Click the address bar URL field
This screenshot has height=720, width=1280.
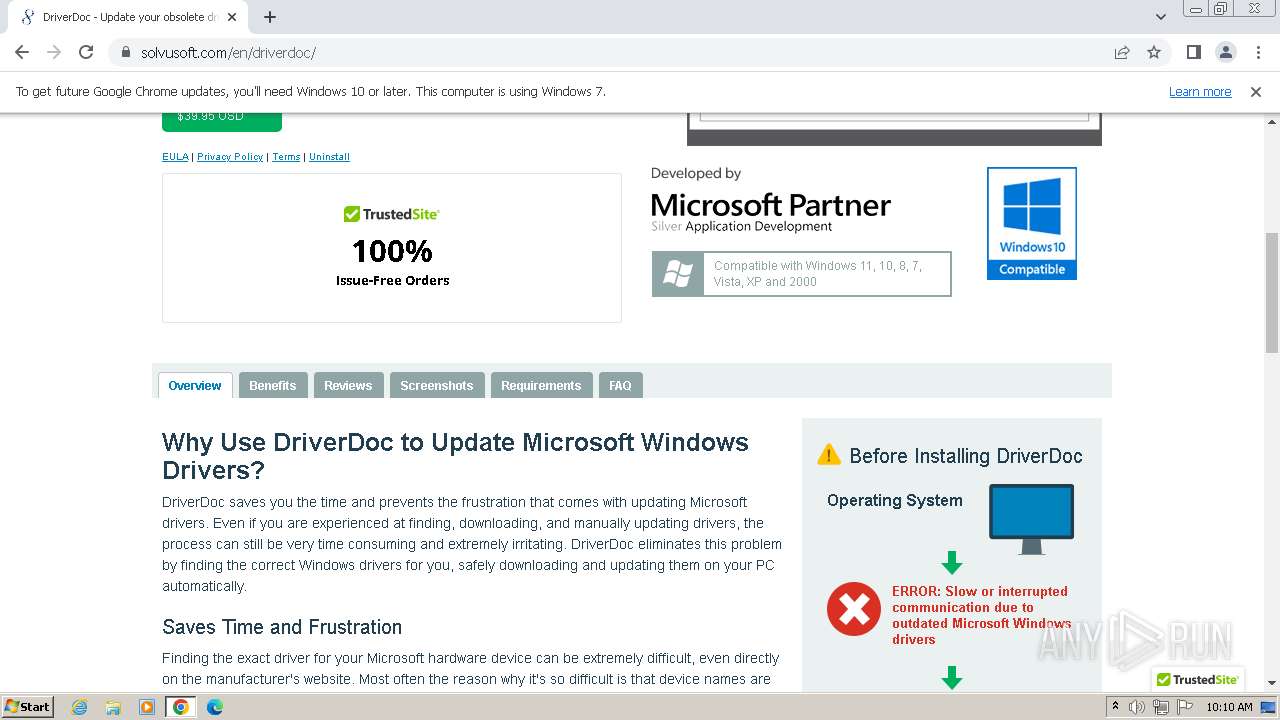pyautogui.click(x=620, y=52)
